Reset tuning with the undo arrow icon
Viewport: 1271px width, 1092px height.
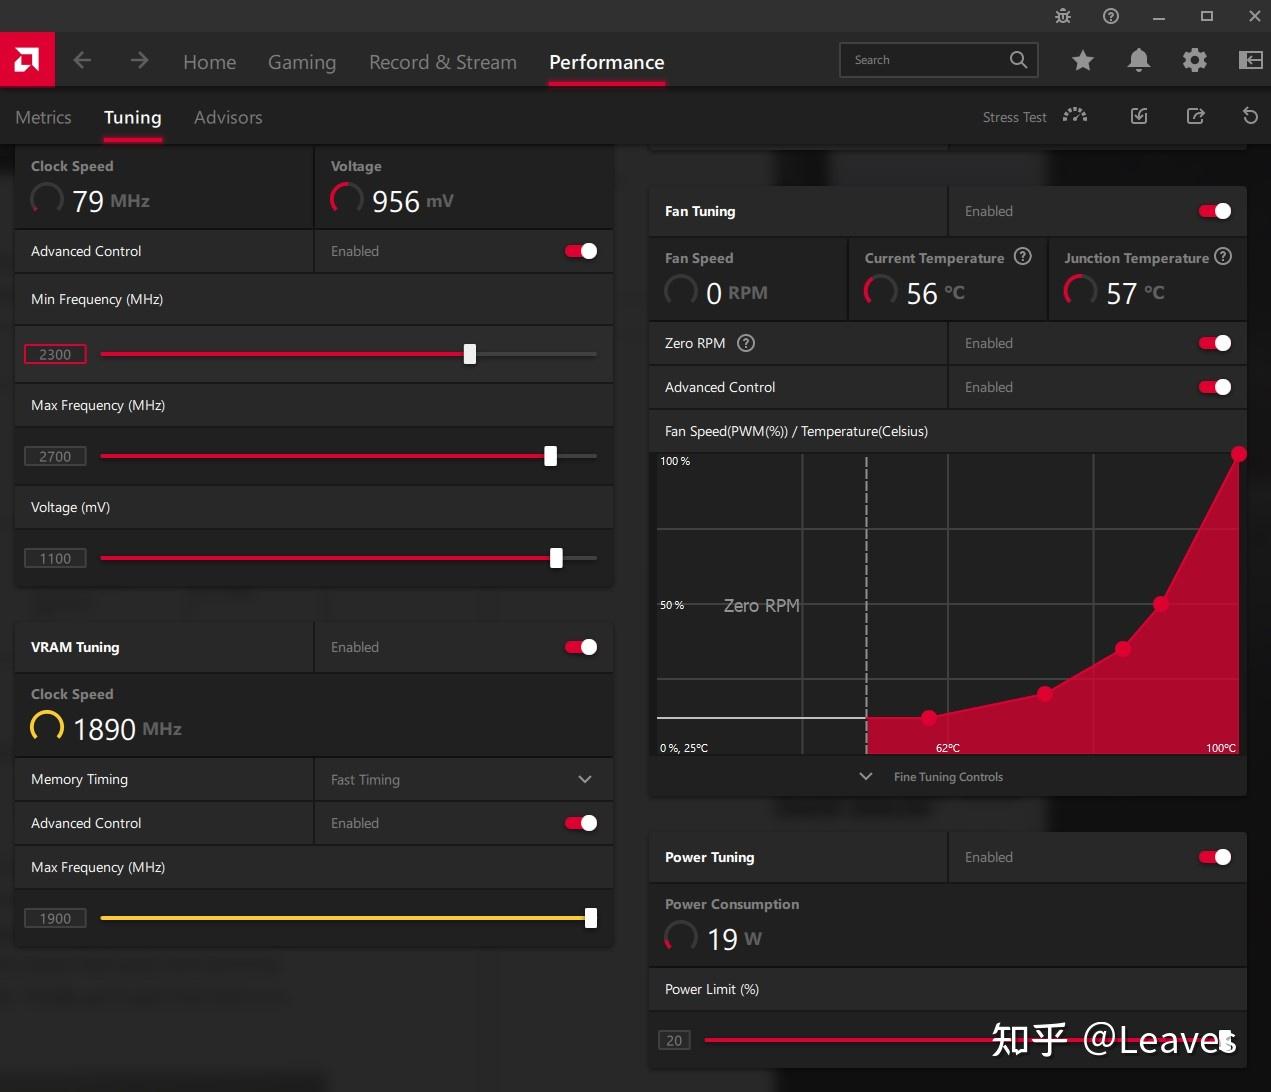pyautogui.click(x=1250, y=116)
